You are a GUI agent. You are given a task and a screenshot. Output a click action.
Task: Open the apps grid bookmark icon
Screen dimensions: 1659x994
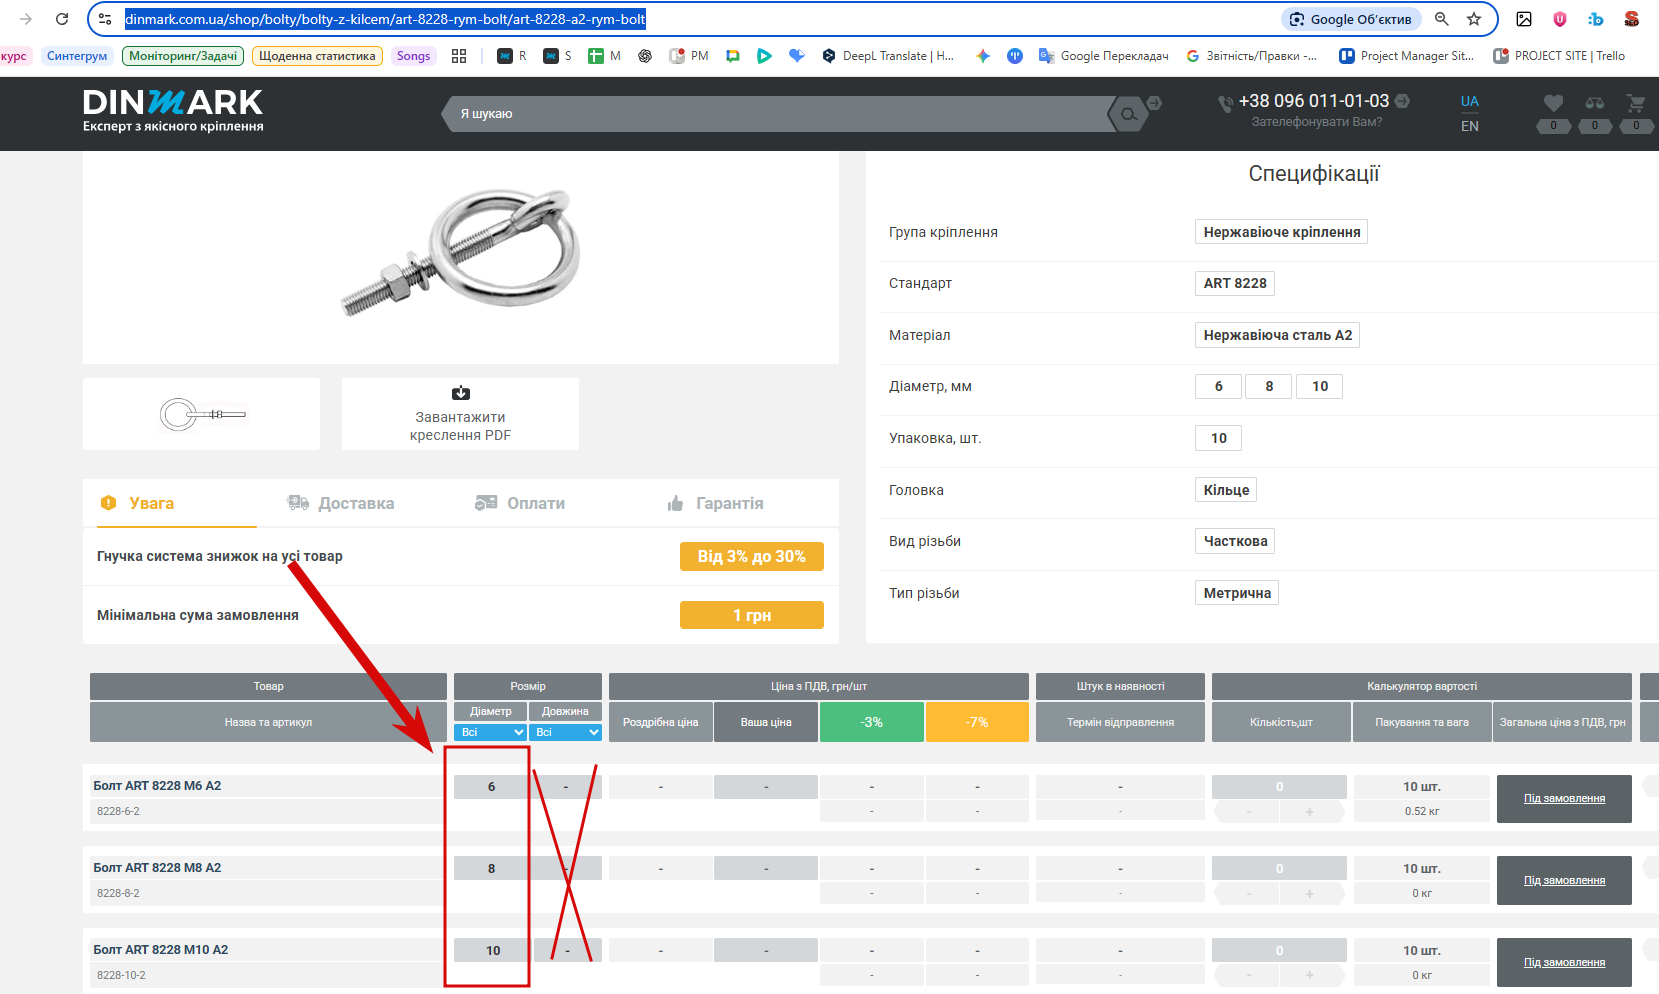459,56
